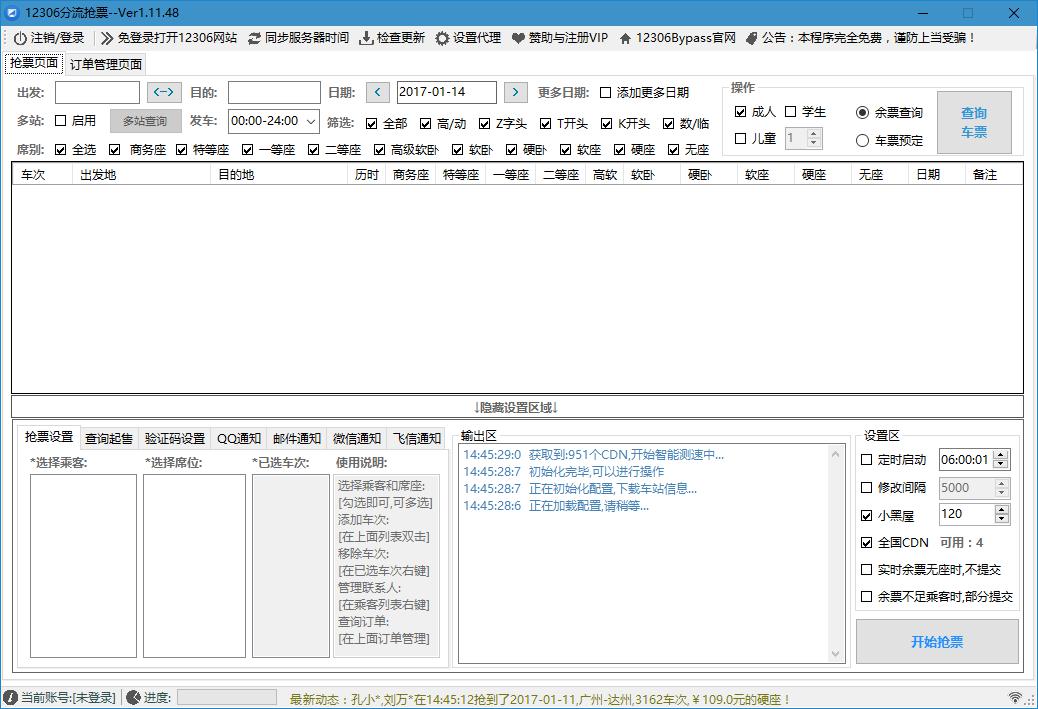Image resolution: width=1038 pixels, height=709 pixels.
Task: Increase the 修改间隔 value stepper
Action: 1002,483
